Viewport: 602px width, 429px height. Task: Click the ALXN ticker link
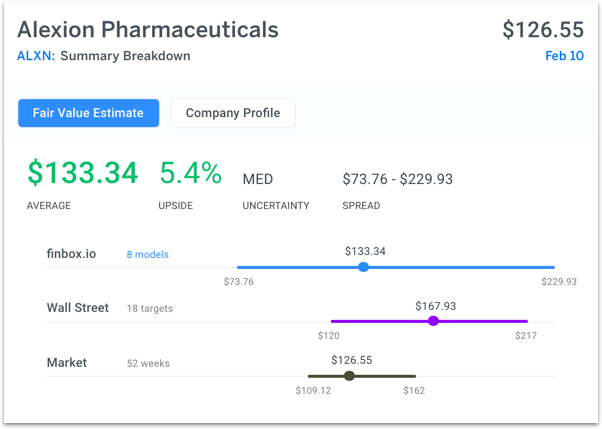point(36,56)
